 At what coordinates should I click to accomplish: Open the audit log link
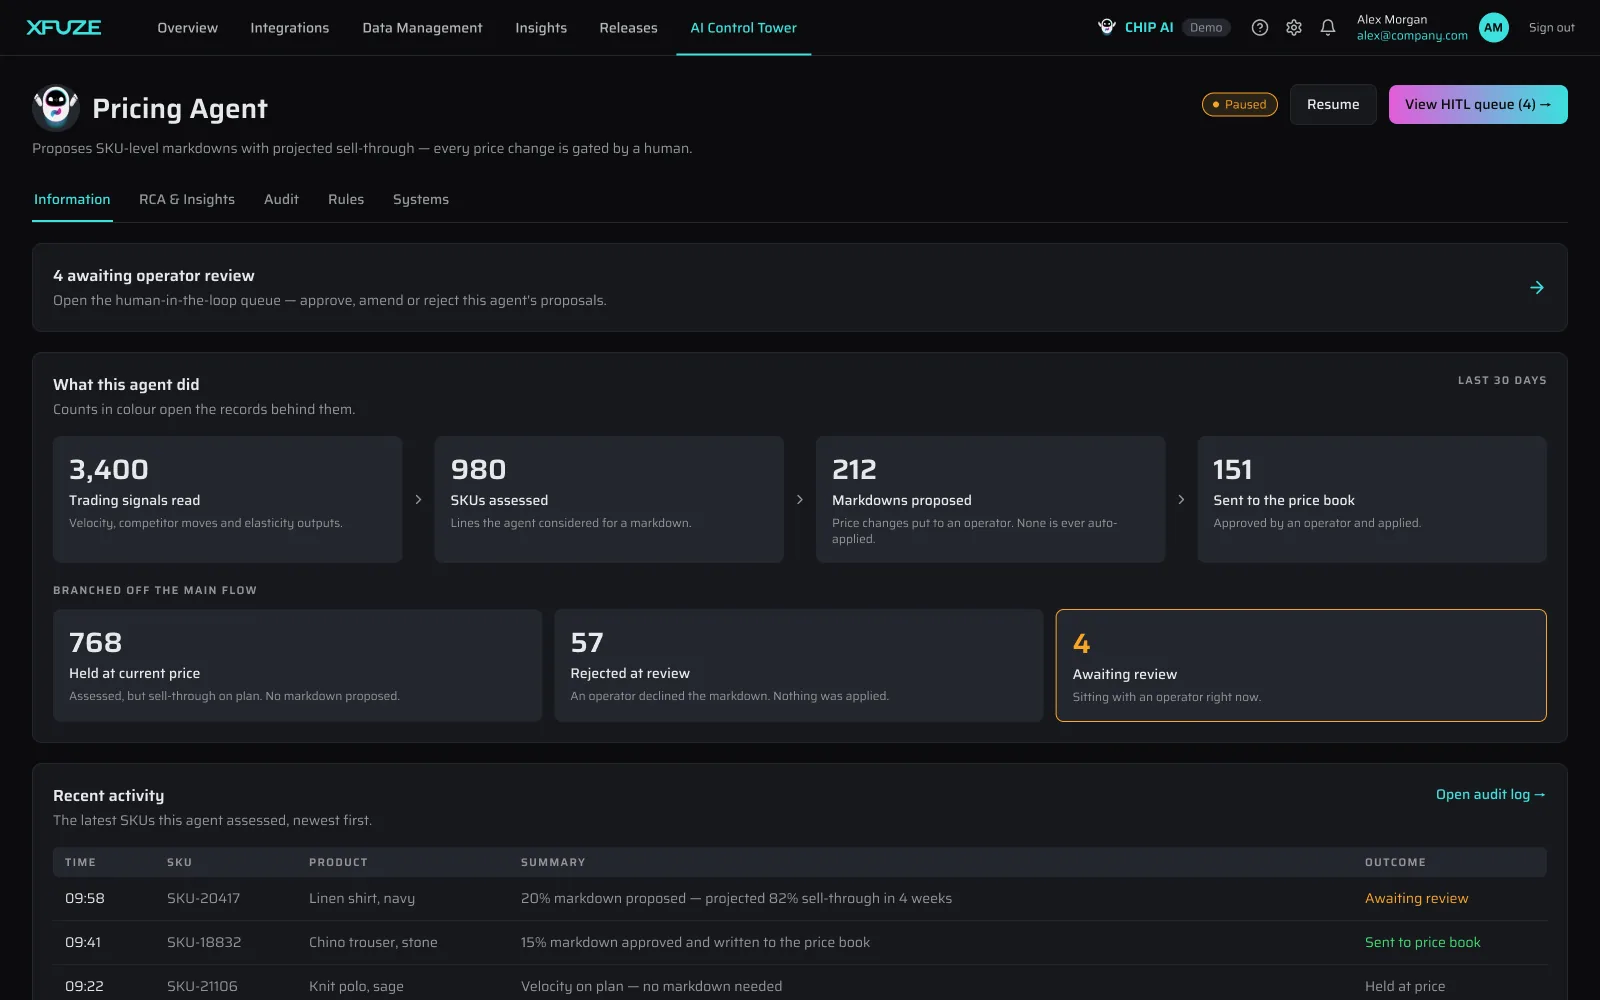(x=1491, y=794)
